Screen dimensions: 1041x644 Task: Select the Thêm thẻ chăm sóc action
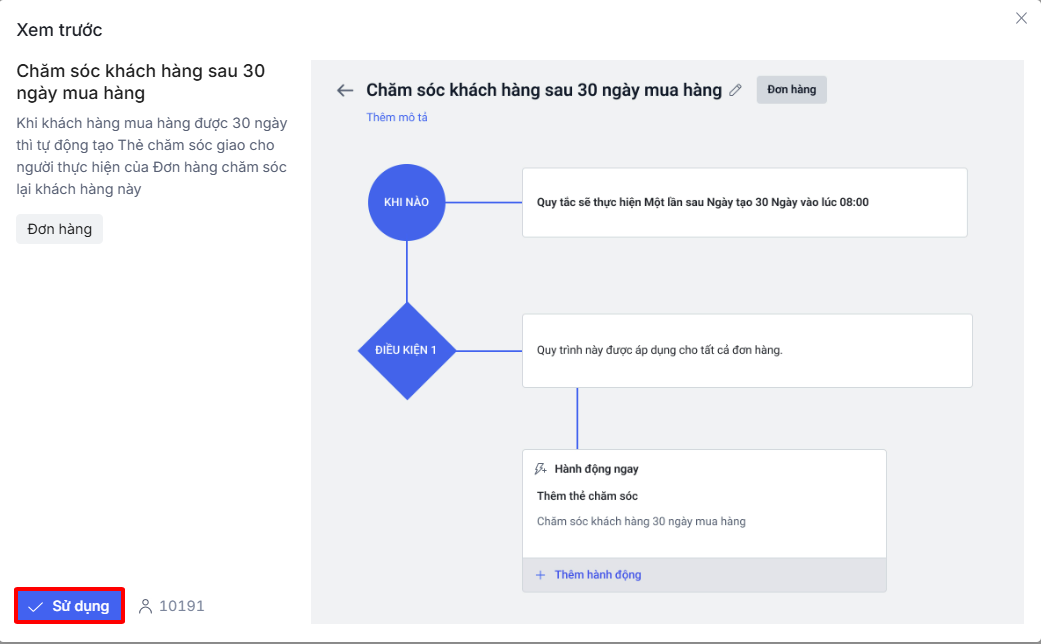[587, 496]
